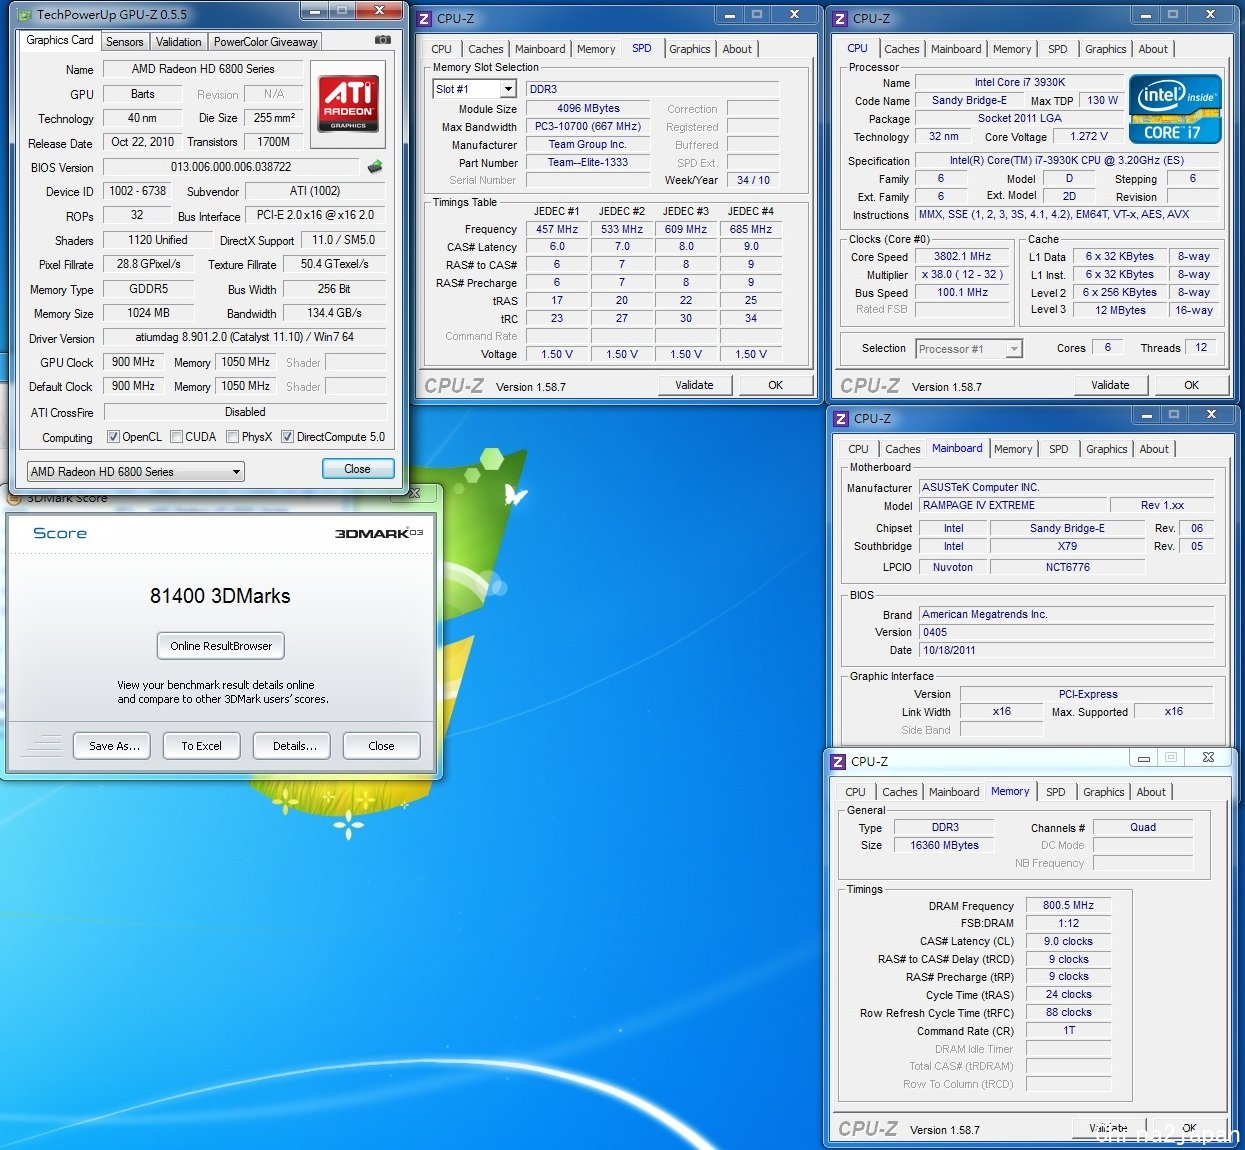
Task: Click the Socket 2011 LGA package value
Action: (x=1020, y=118)
